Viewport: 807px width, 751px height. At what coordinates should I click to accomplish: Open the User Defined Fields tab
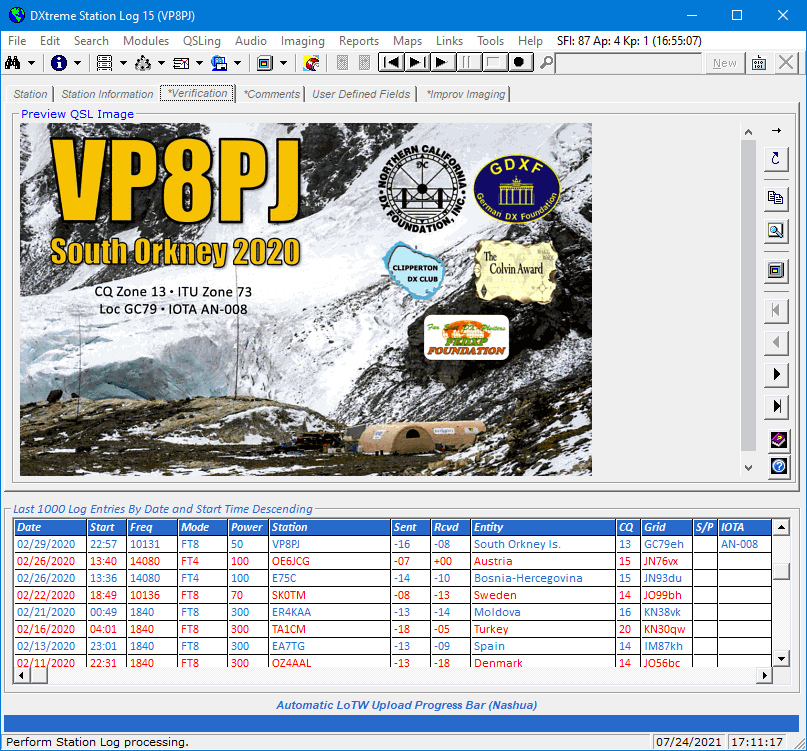(x=361, y=94)
